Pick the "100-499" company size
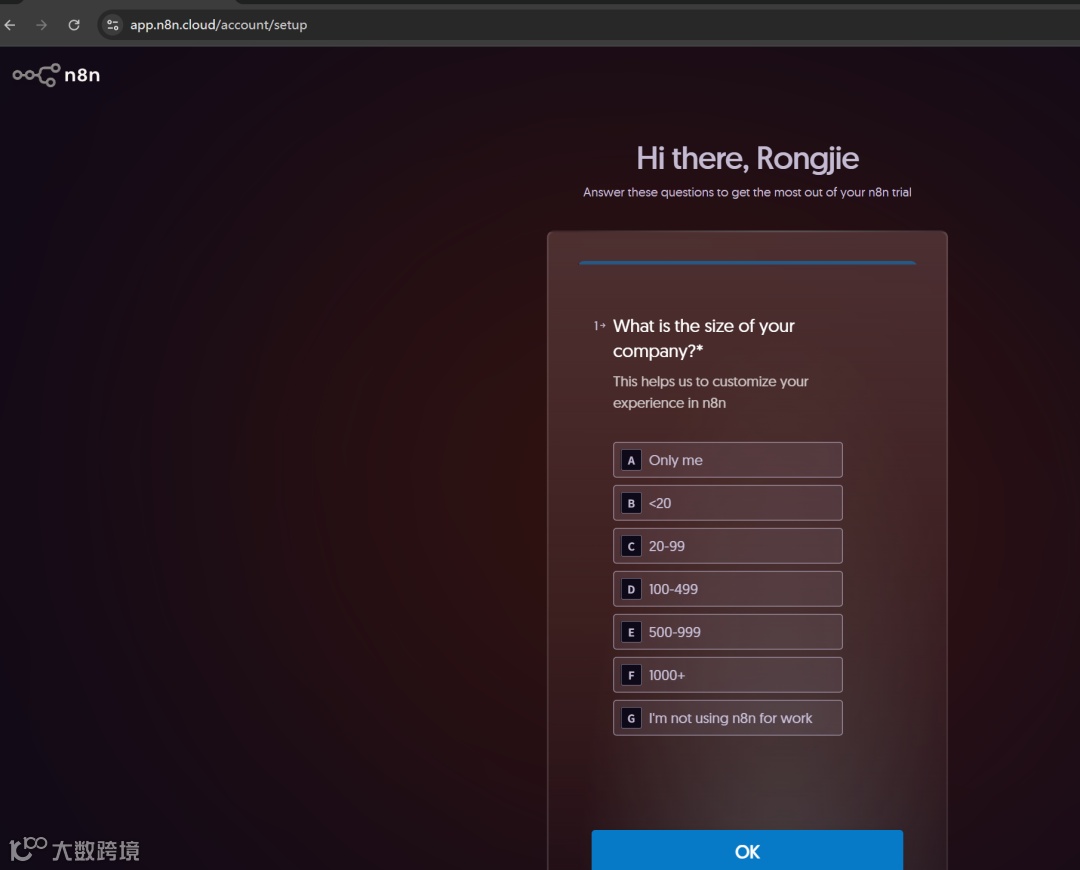Viewport: 1080px width, 870px height. [727, 589]
